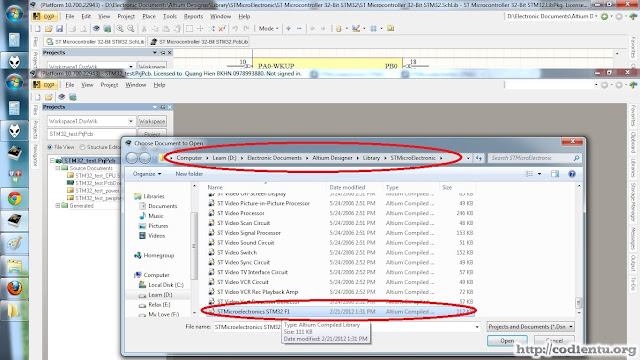Viewport: 640px width, 360px height.
Task: Click New document icon in back window toolbar
Action: tap(38, 29)
